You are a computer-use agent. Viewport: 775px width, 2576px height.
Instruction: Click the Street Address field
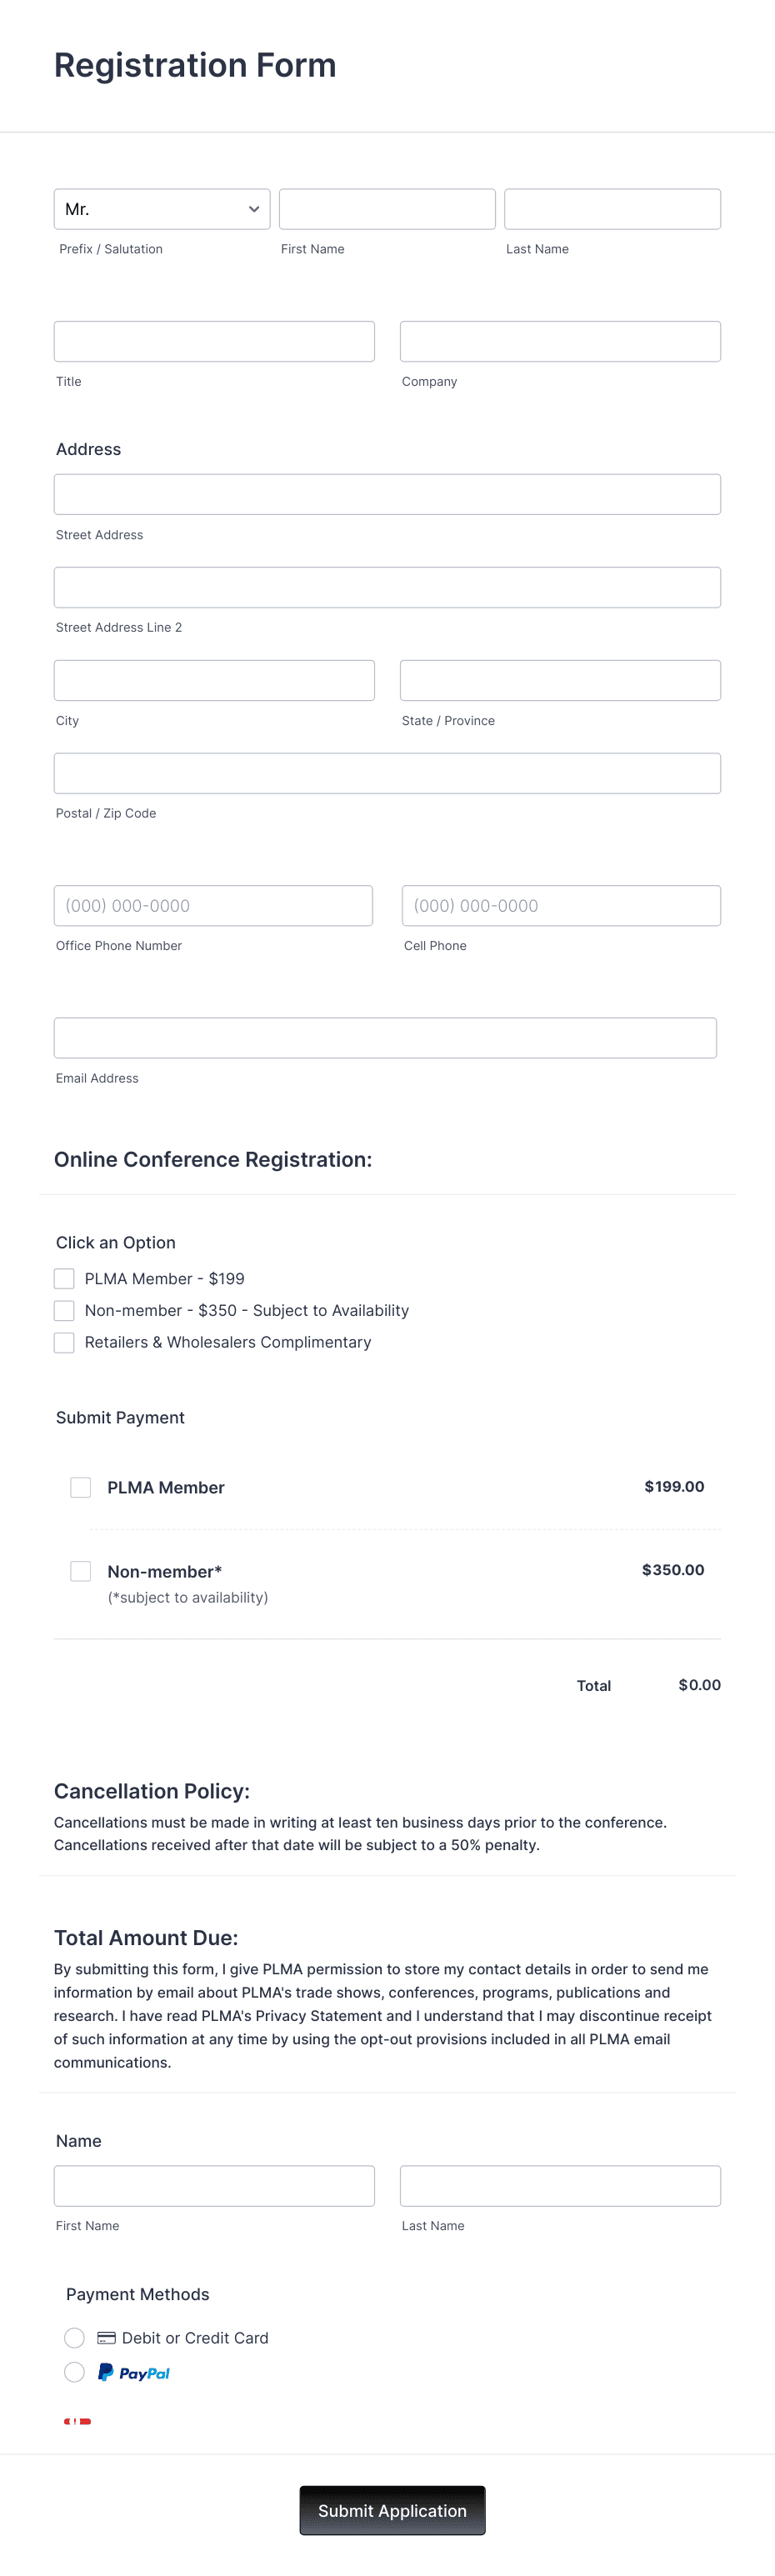click(387, 493)
